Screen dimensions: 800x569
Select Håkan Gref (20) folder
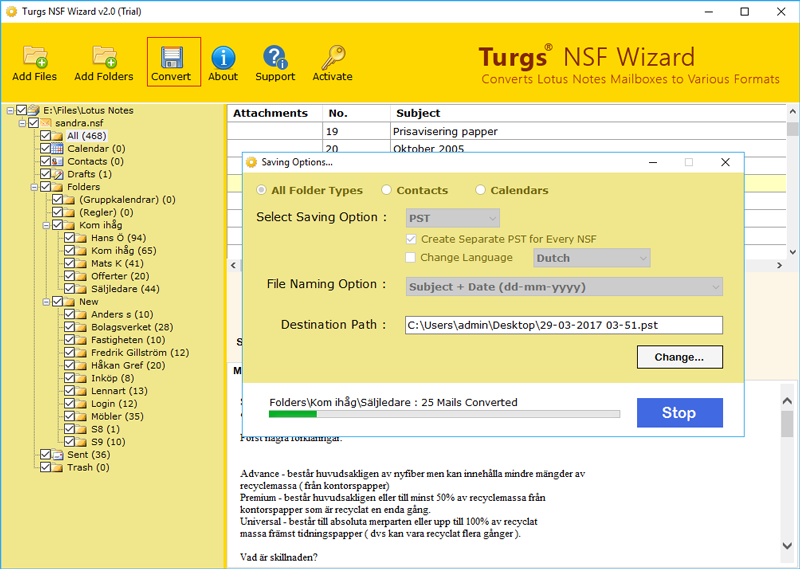click(x=128, y=365)
